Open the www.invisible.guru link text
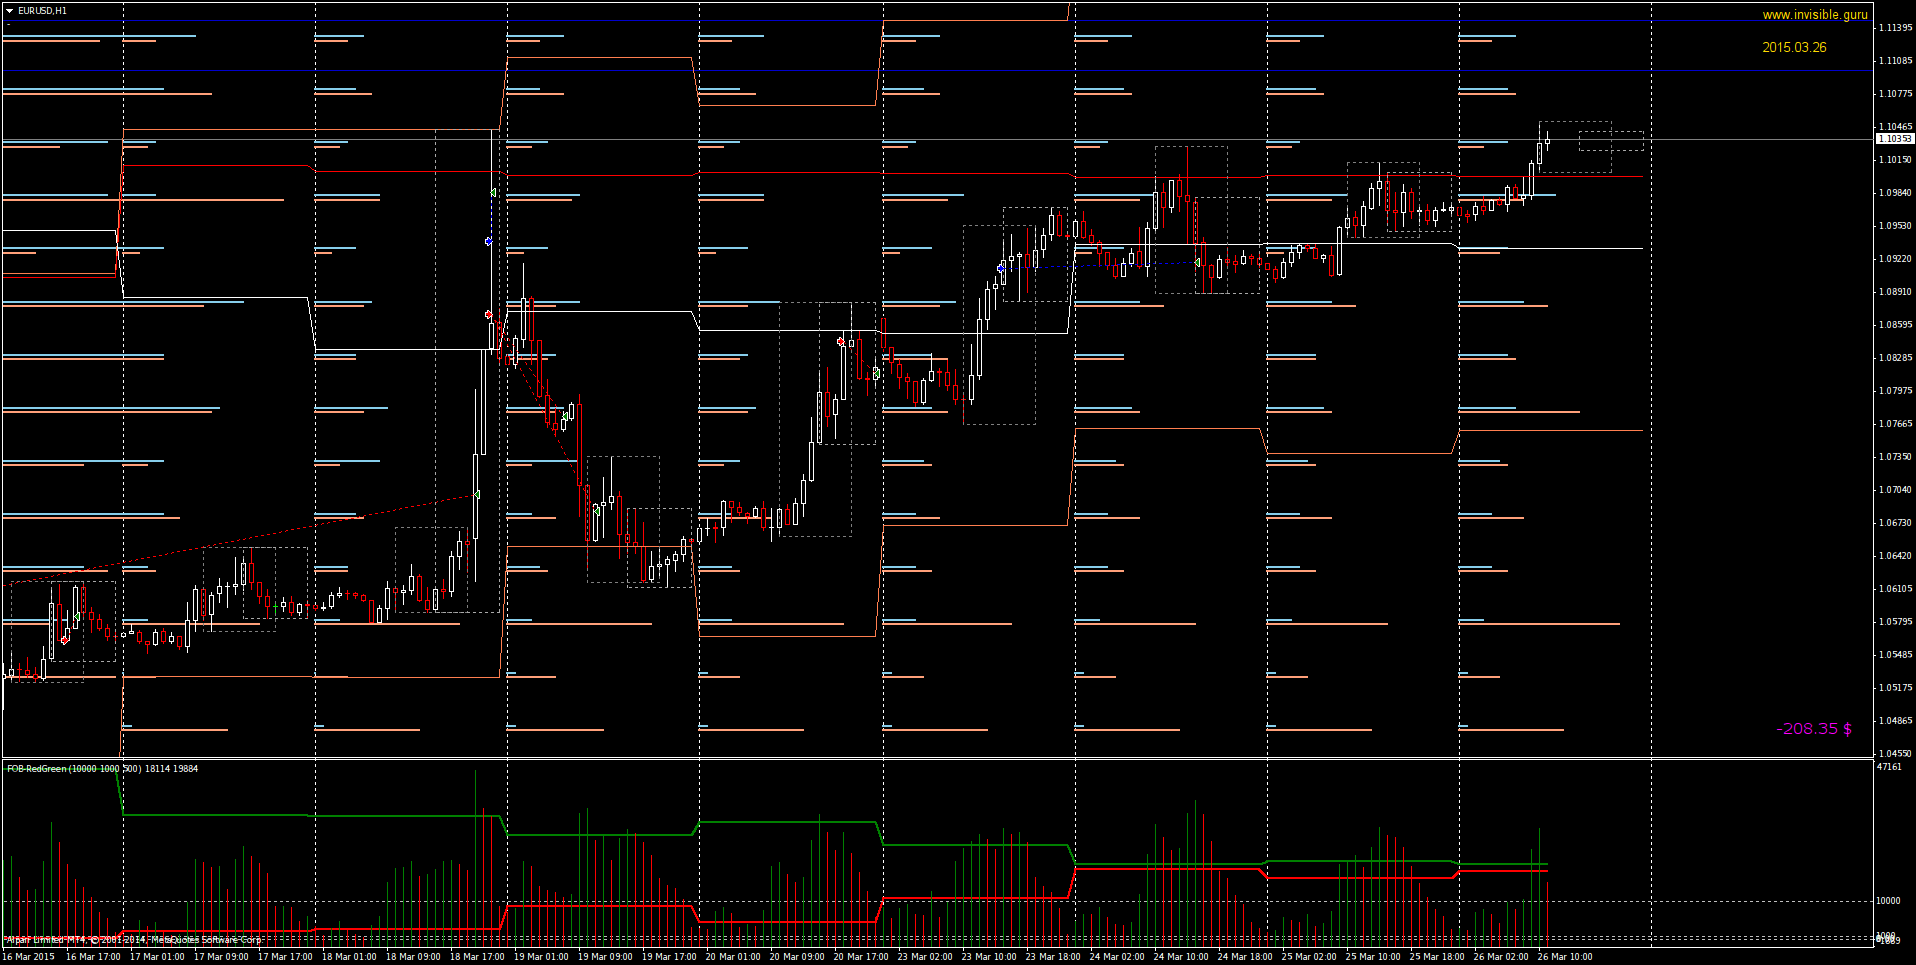This screenshot has height=965, width=1916. [1814, 15]
